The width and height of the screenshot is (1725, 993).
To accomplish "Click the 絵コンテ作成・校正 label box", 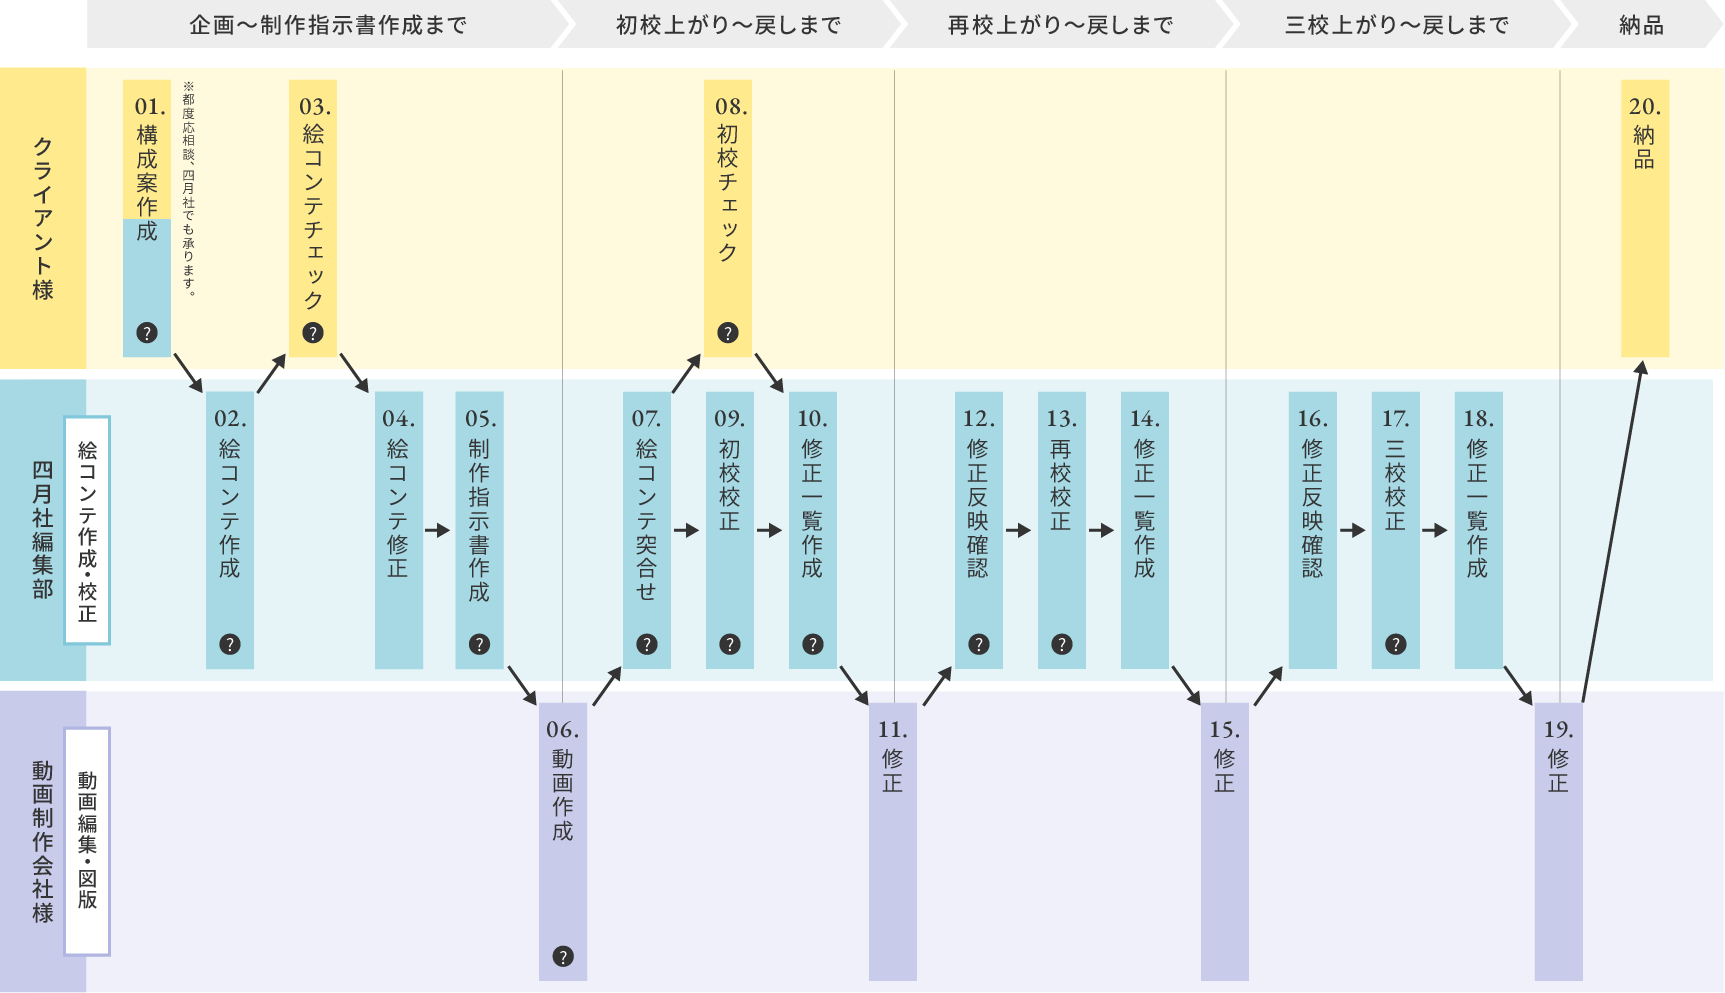I will pos(88,530).
